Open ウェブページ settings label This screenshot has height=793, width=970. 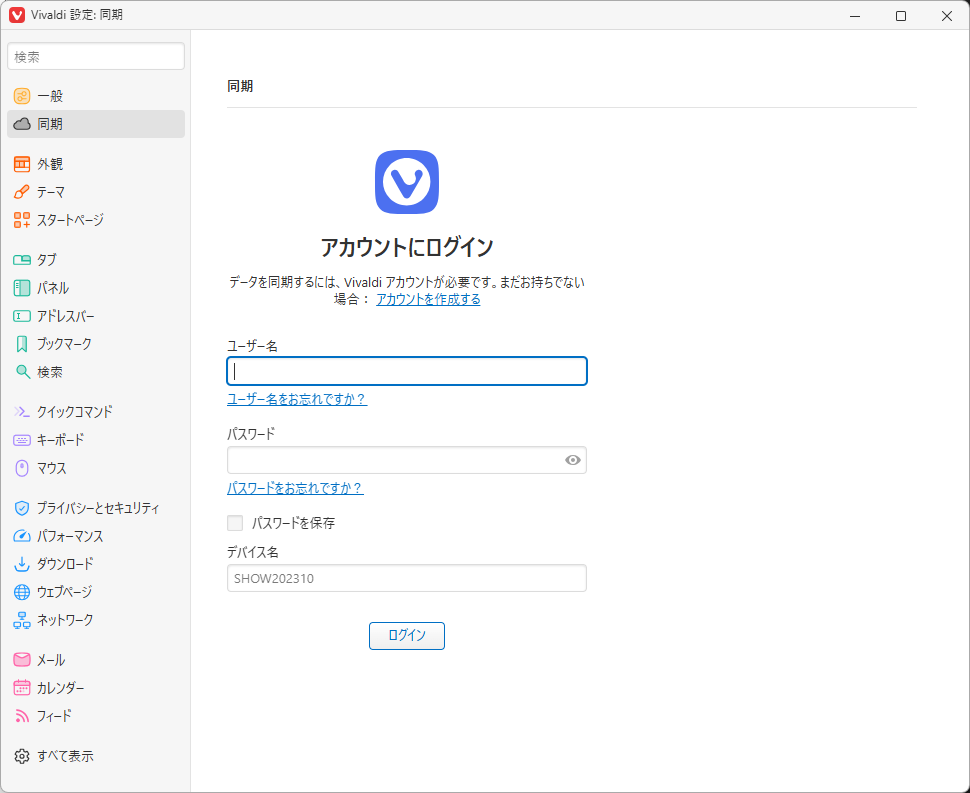(x=64, y=592)
